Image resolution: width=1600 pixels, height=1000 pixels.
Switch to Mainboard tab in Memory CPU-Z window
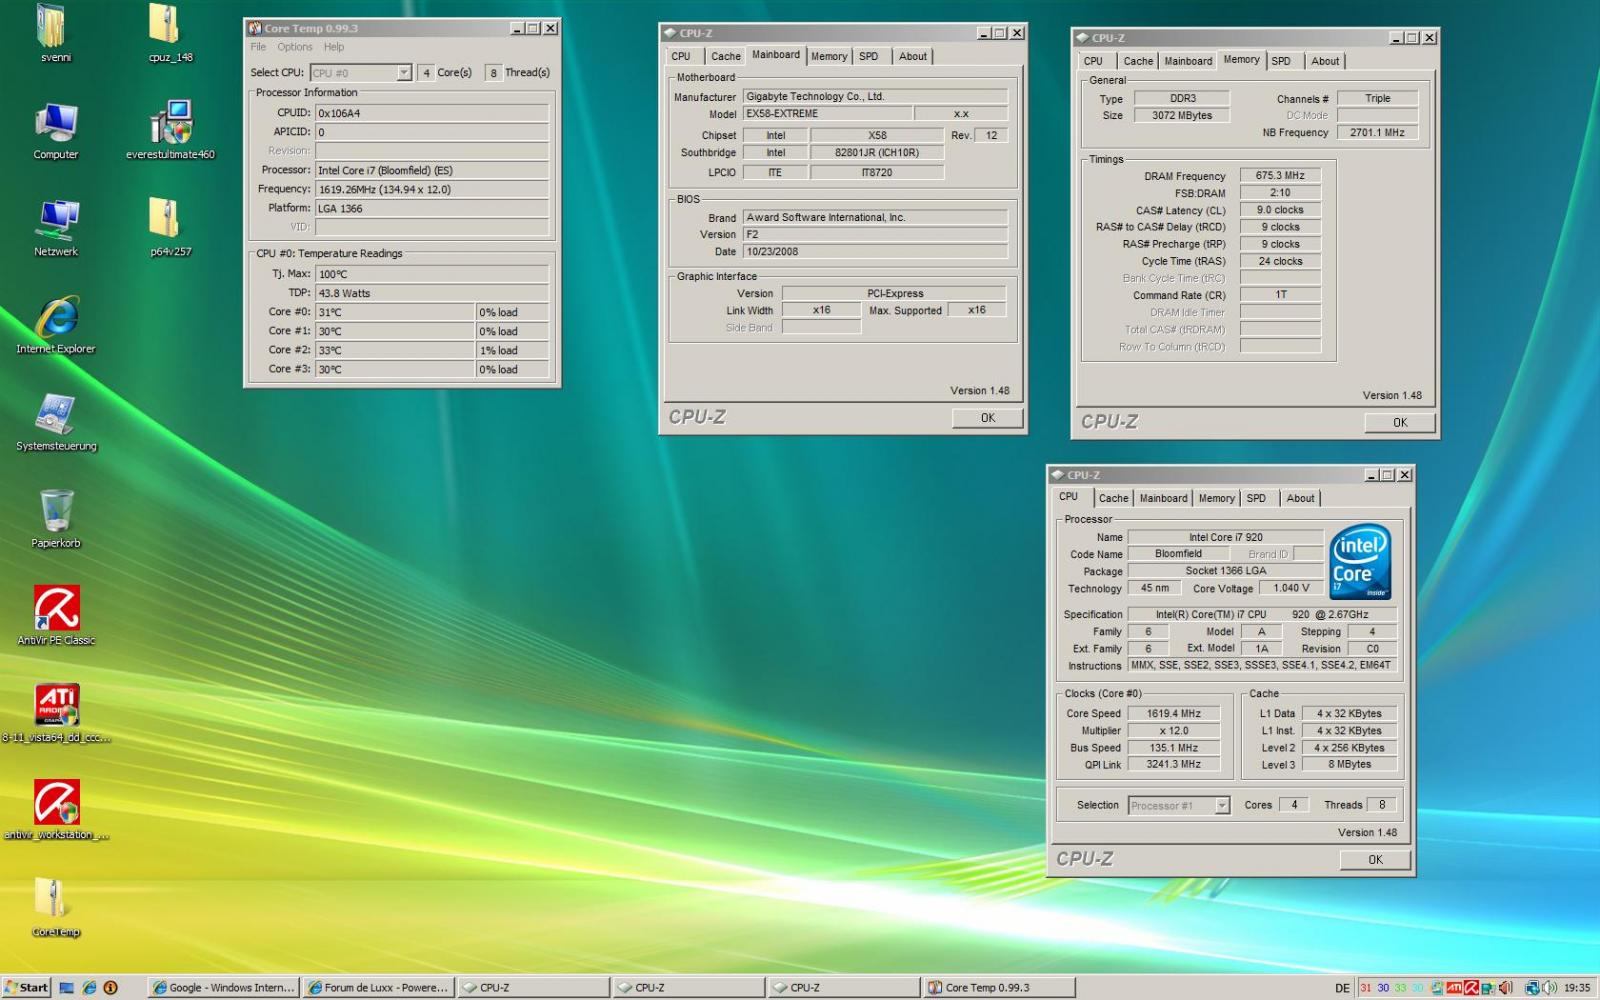click(x=1188, y=61)
